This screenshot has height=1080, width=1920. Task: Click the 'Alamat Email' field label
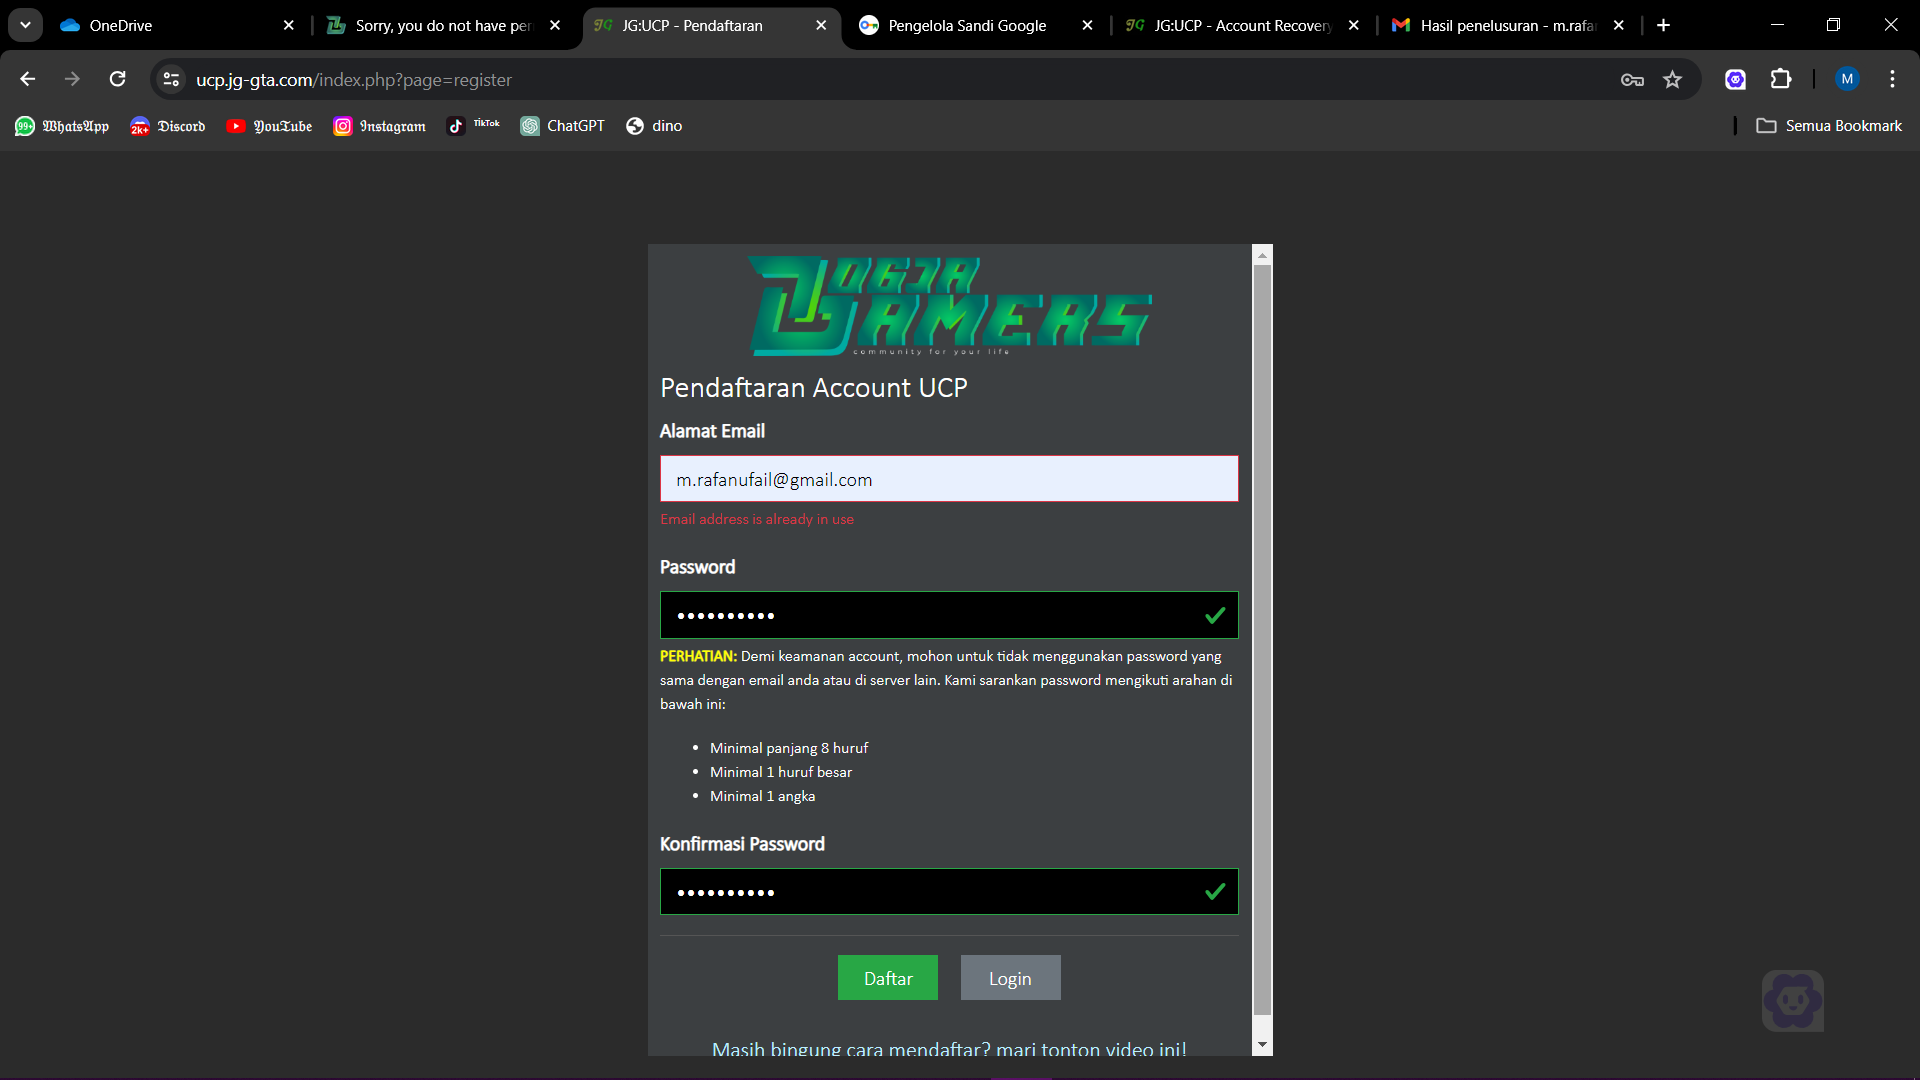[x=712, y=431]
